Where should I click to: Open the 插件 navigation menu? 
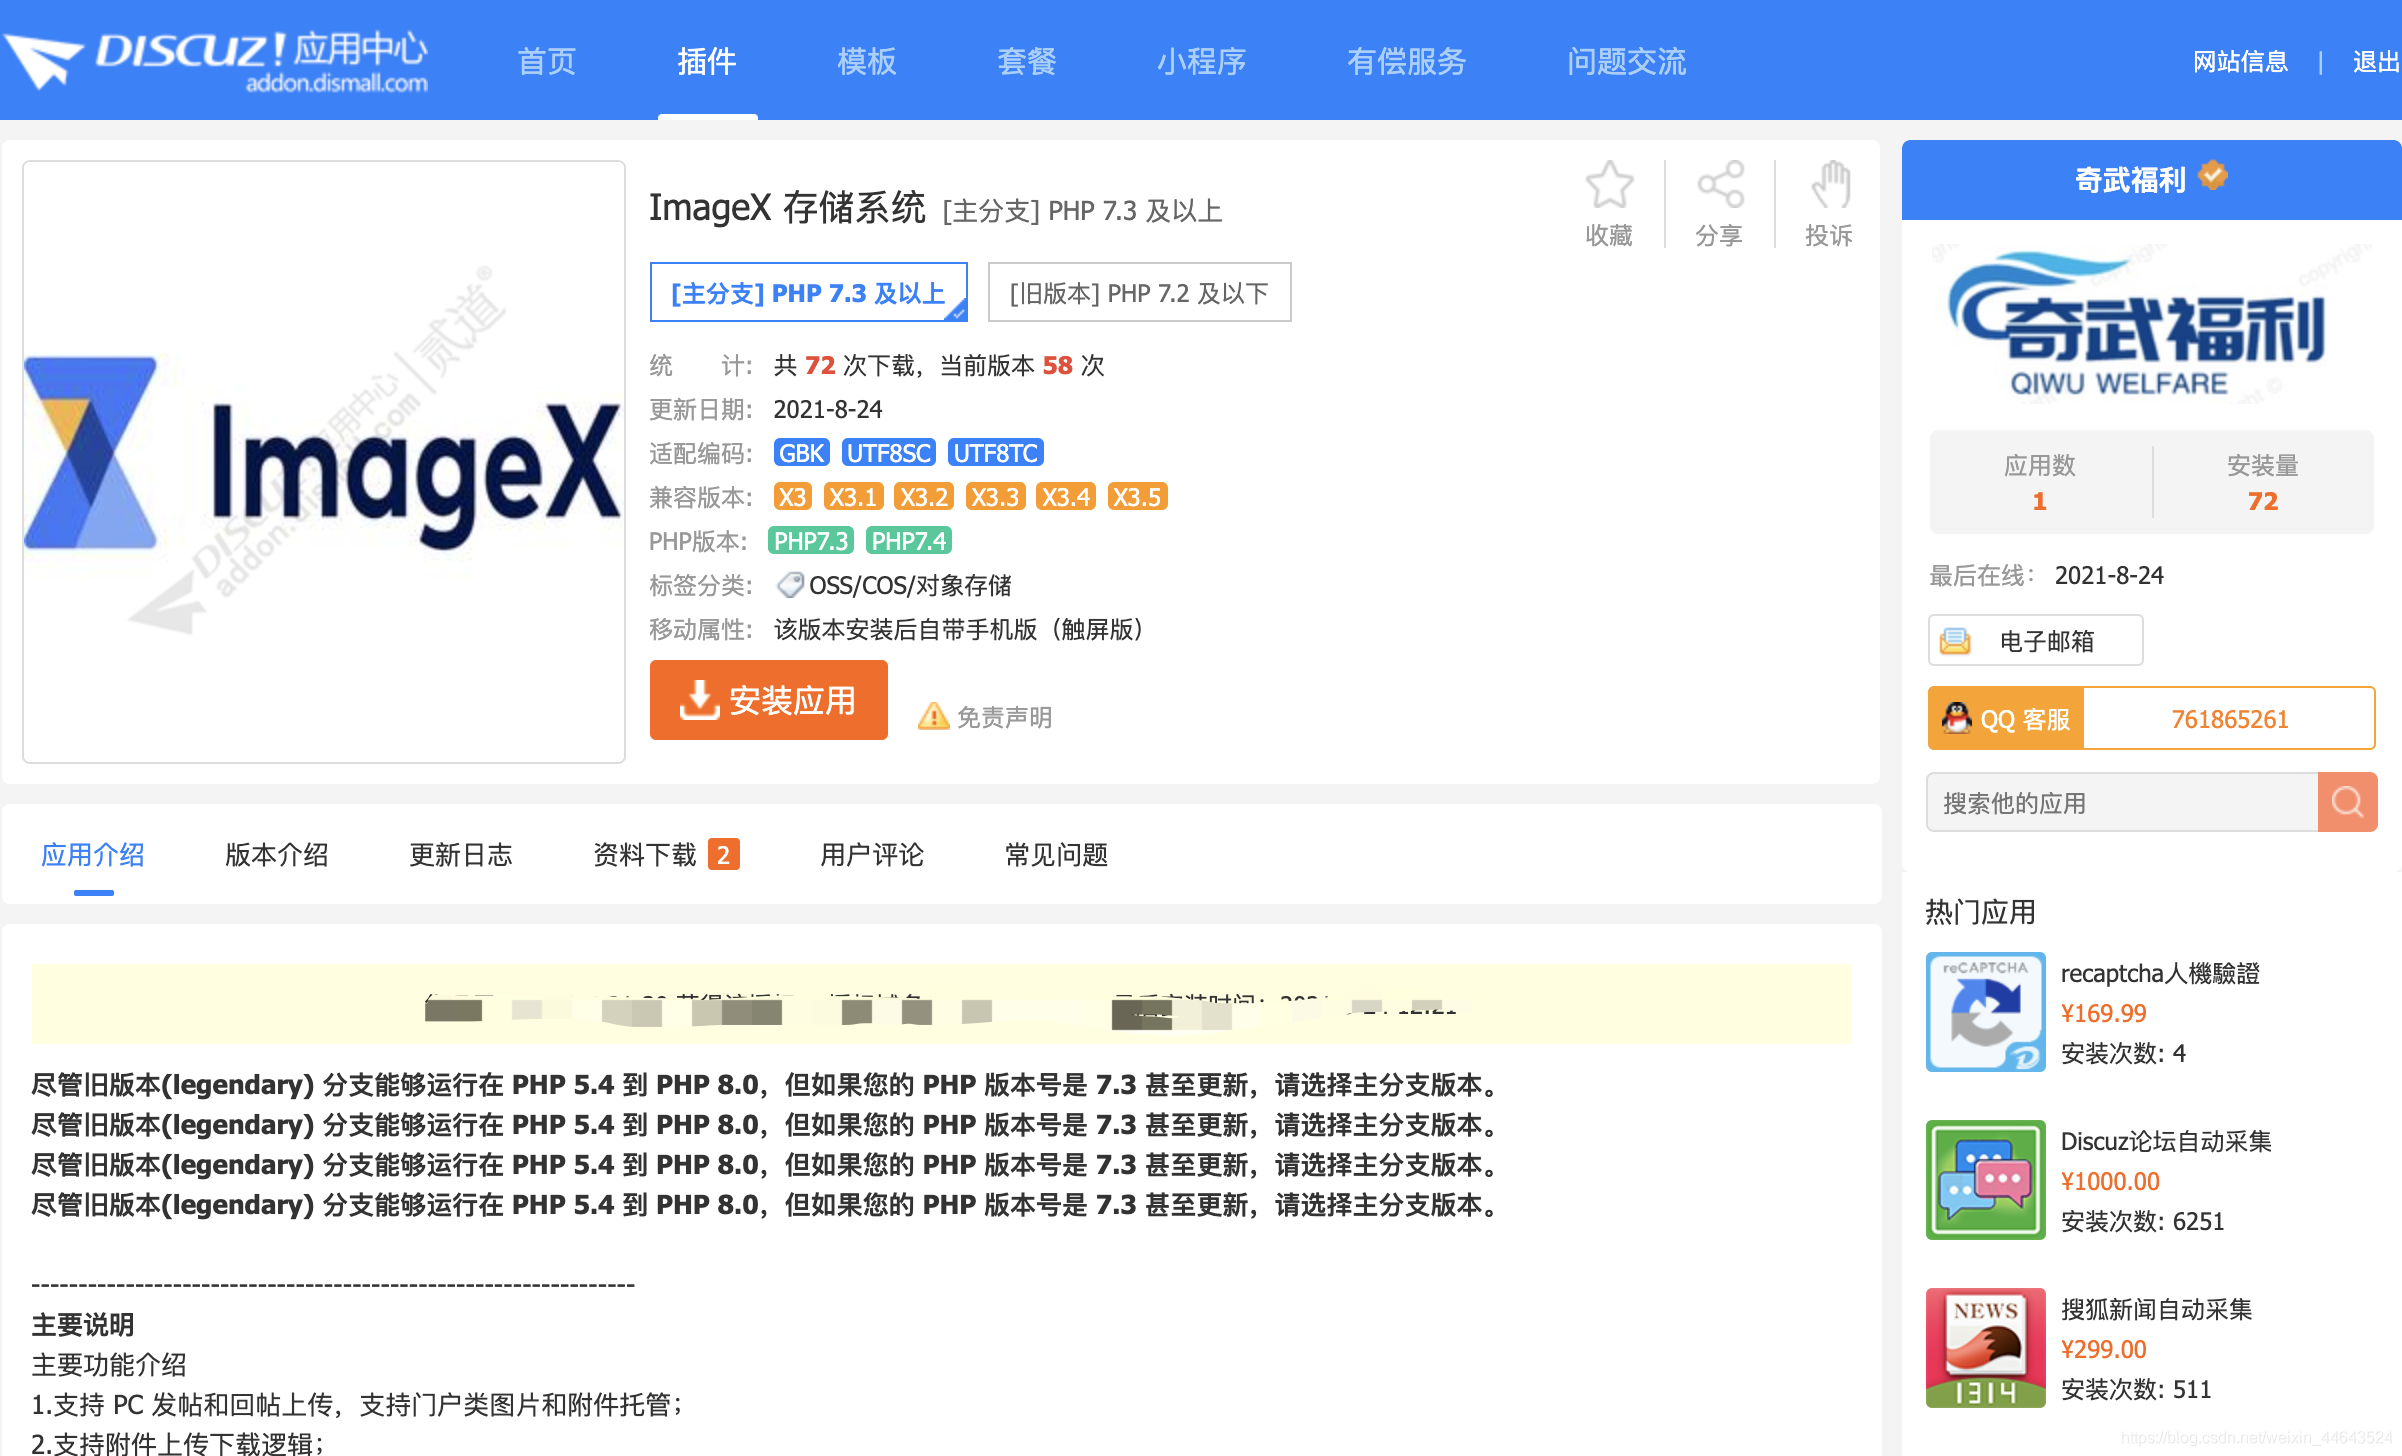pyautogui.click(x=707, y=61)
